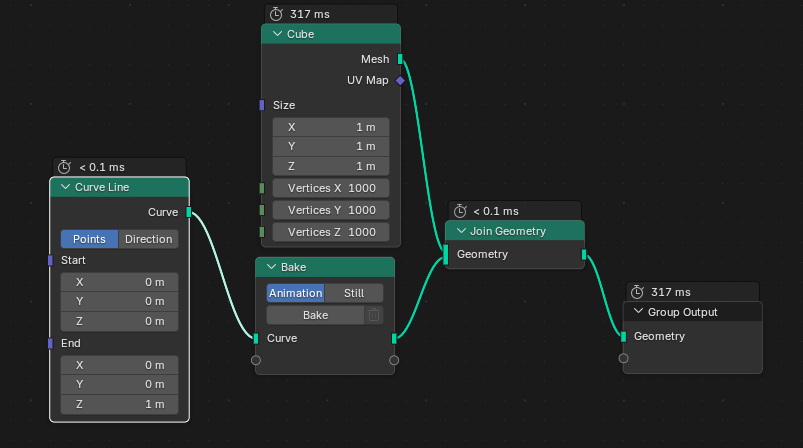Click the Join Geometry timing clock icon
This screenshot has width=803, height=448.
(x=460, y=211)
